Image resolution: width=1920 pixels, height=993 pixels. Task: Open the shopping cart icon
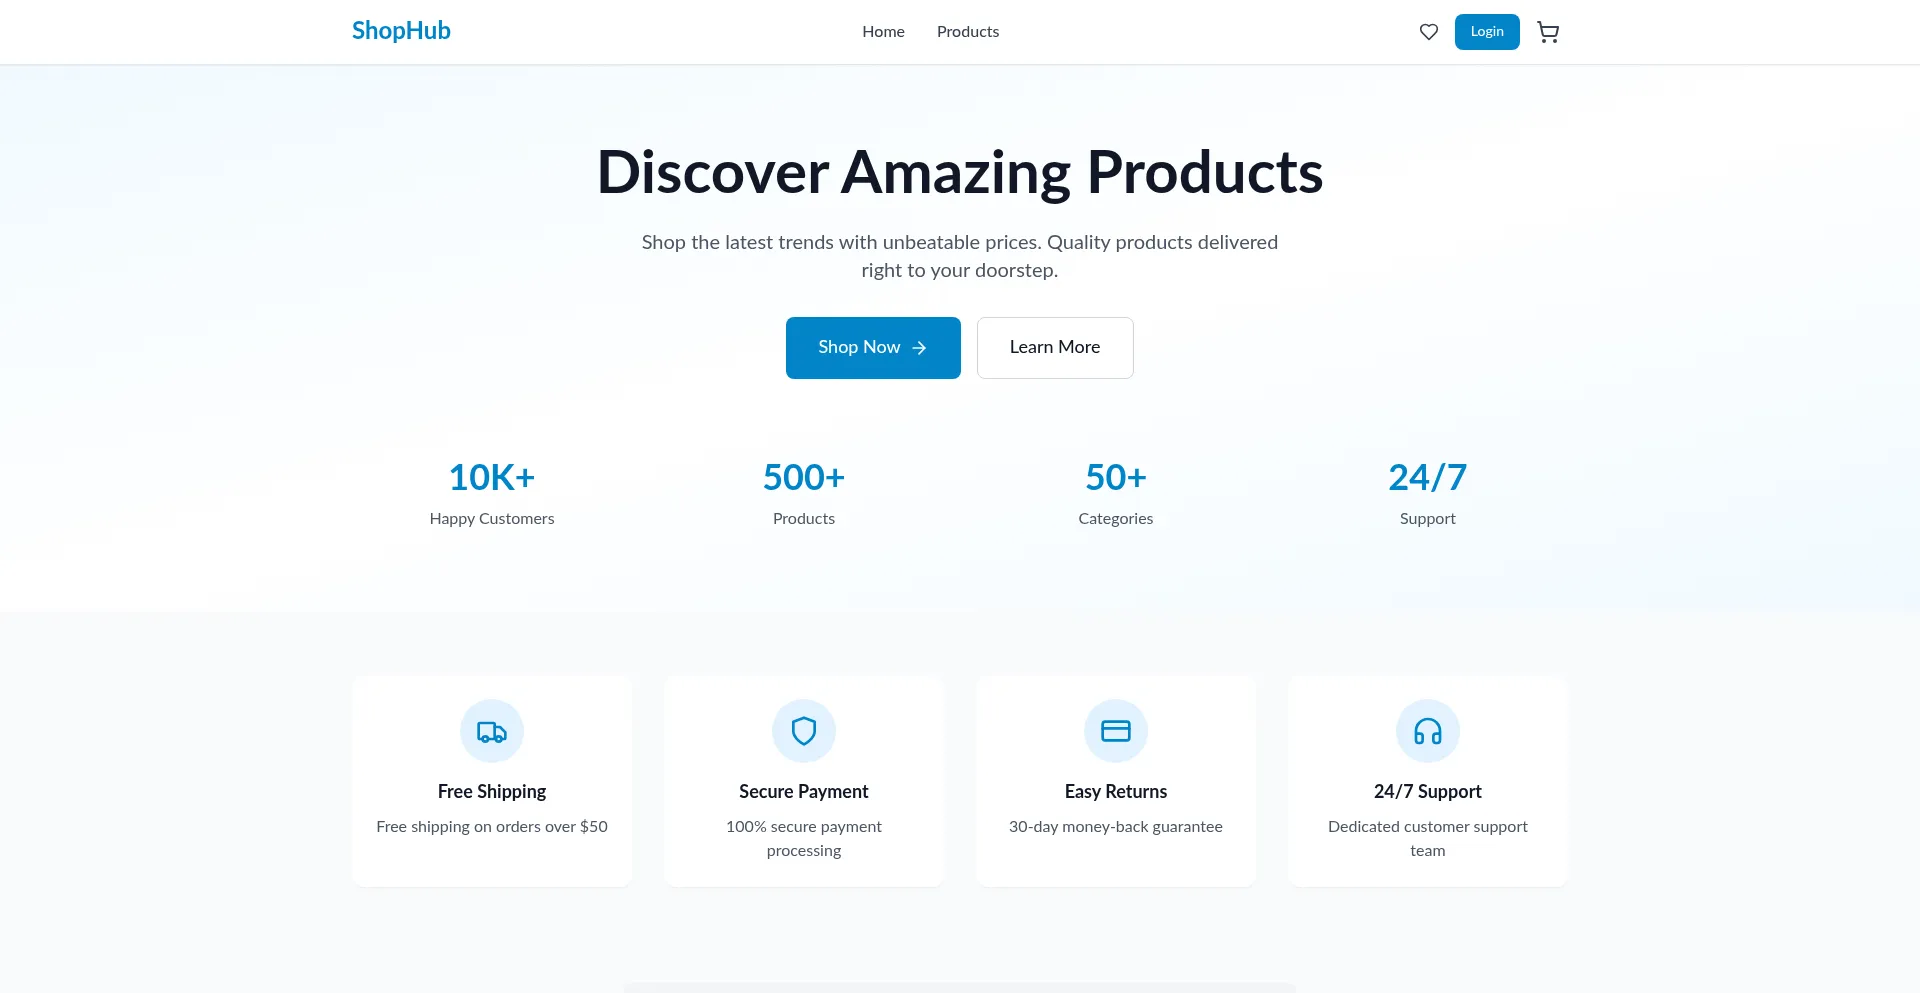point(1548,32)
